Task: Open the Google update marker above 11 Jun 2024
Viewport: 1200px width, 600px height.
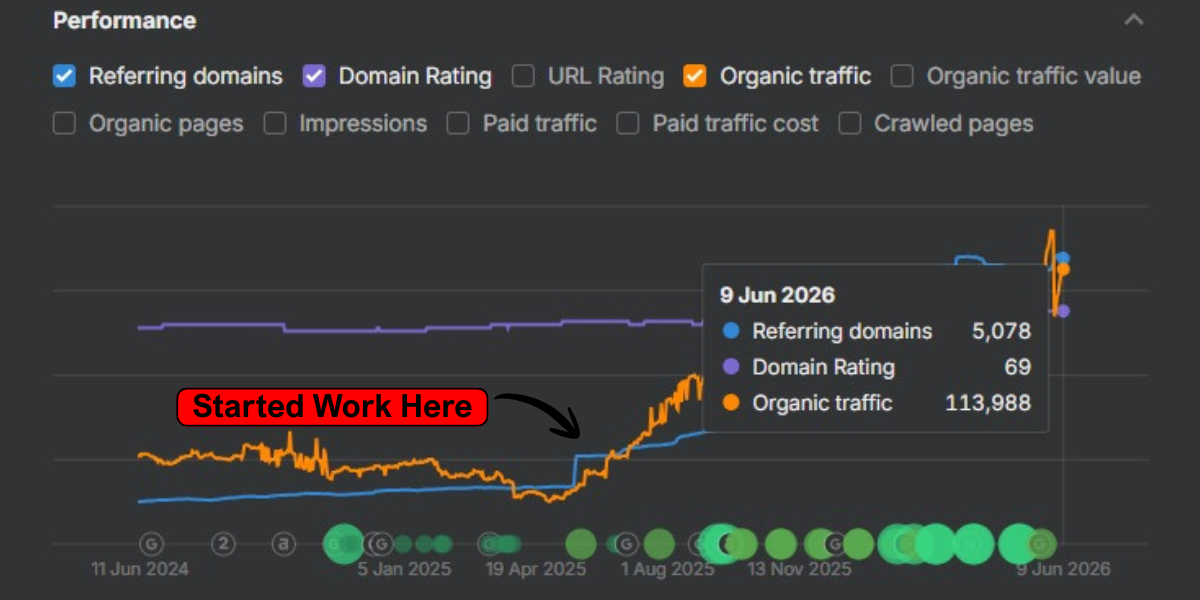Action: tap(152, 544)
